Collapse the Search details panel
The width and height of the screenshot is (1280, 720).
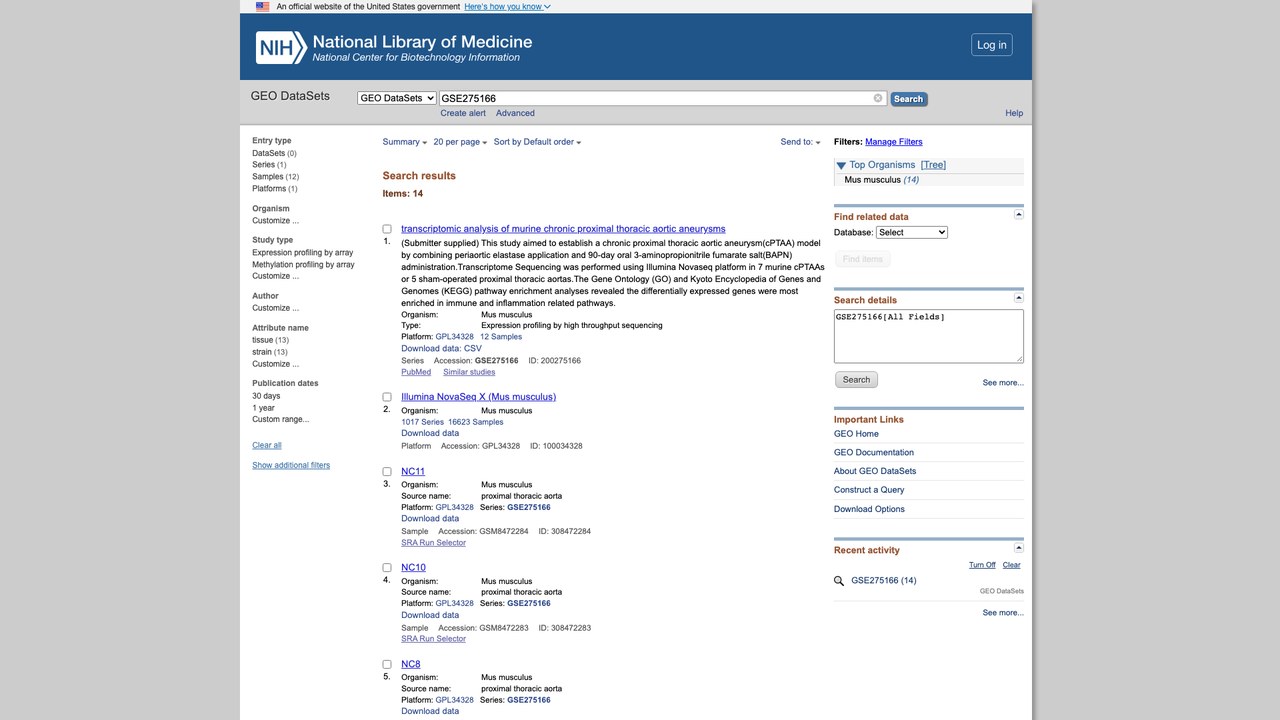coord(1019,298)
